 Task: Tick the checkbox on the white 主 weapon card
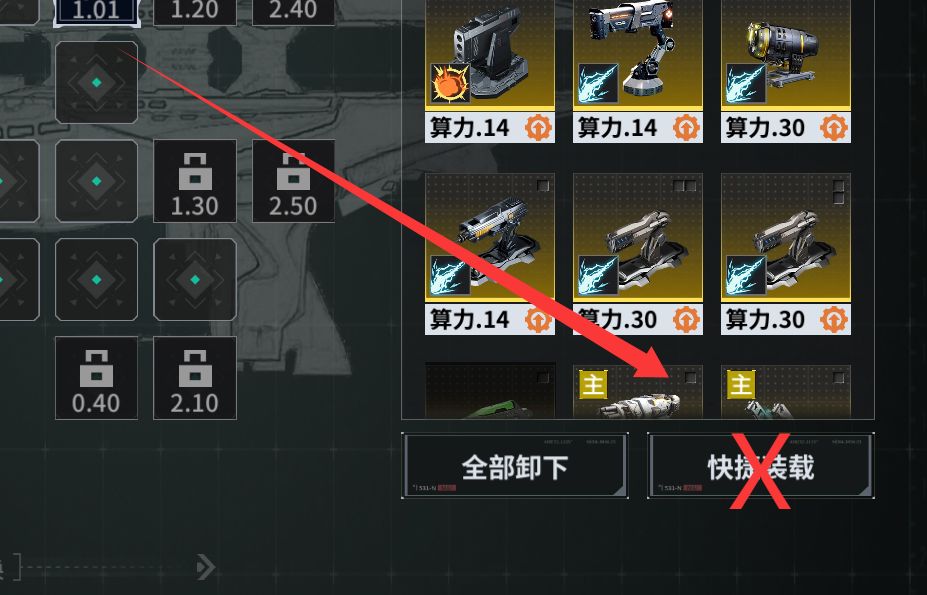(691, 377)
